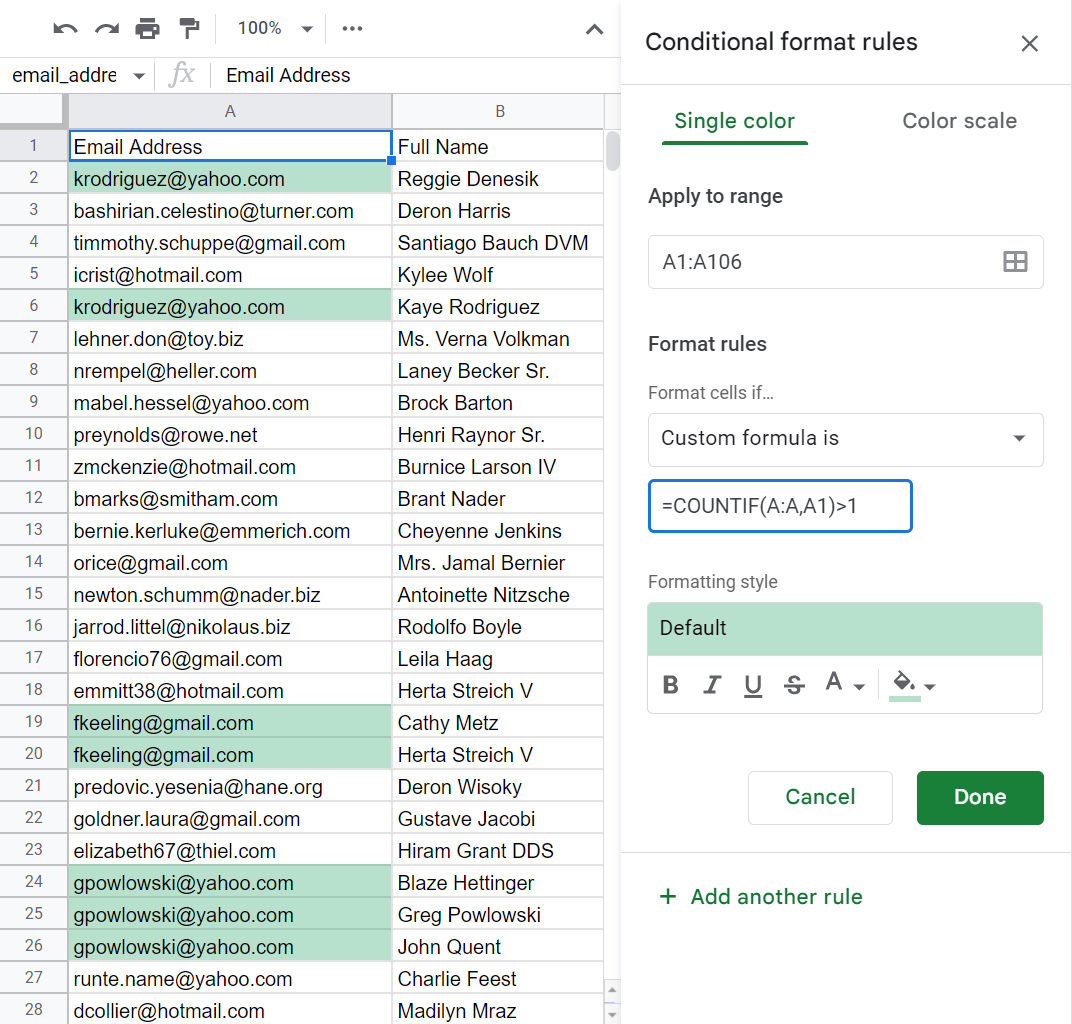Toggle Italic in formatting style
The image size is (1072, 1024).
pos(712,685)
